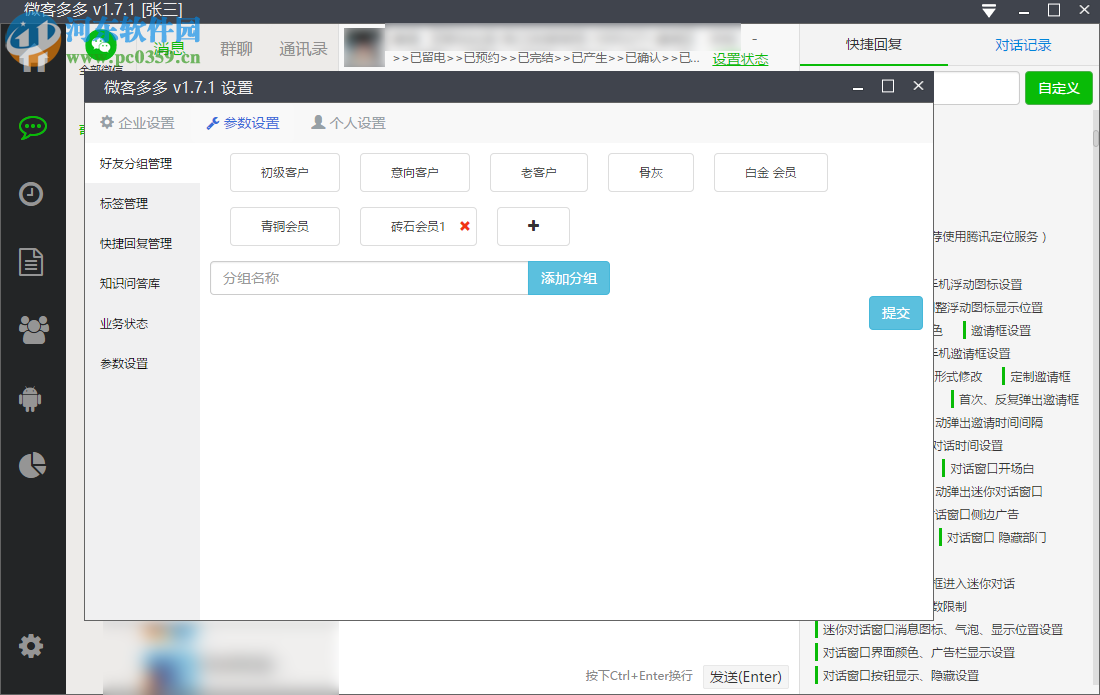Delete 砖石会员1 group via red X
Viewport: 1100px width, 695px height.
[464, 226]
